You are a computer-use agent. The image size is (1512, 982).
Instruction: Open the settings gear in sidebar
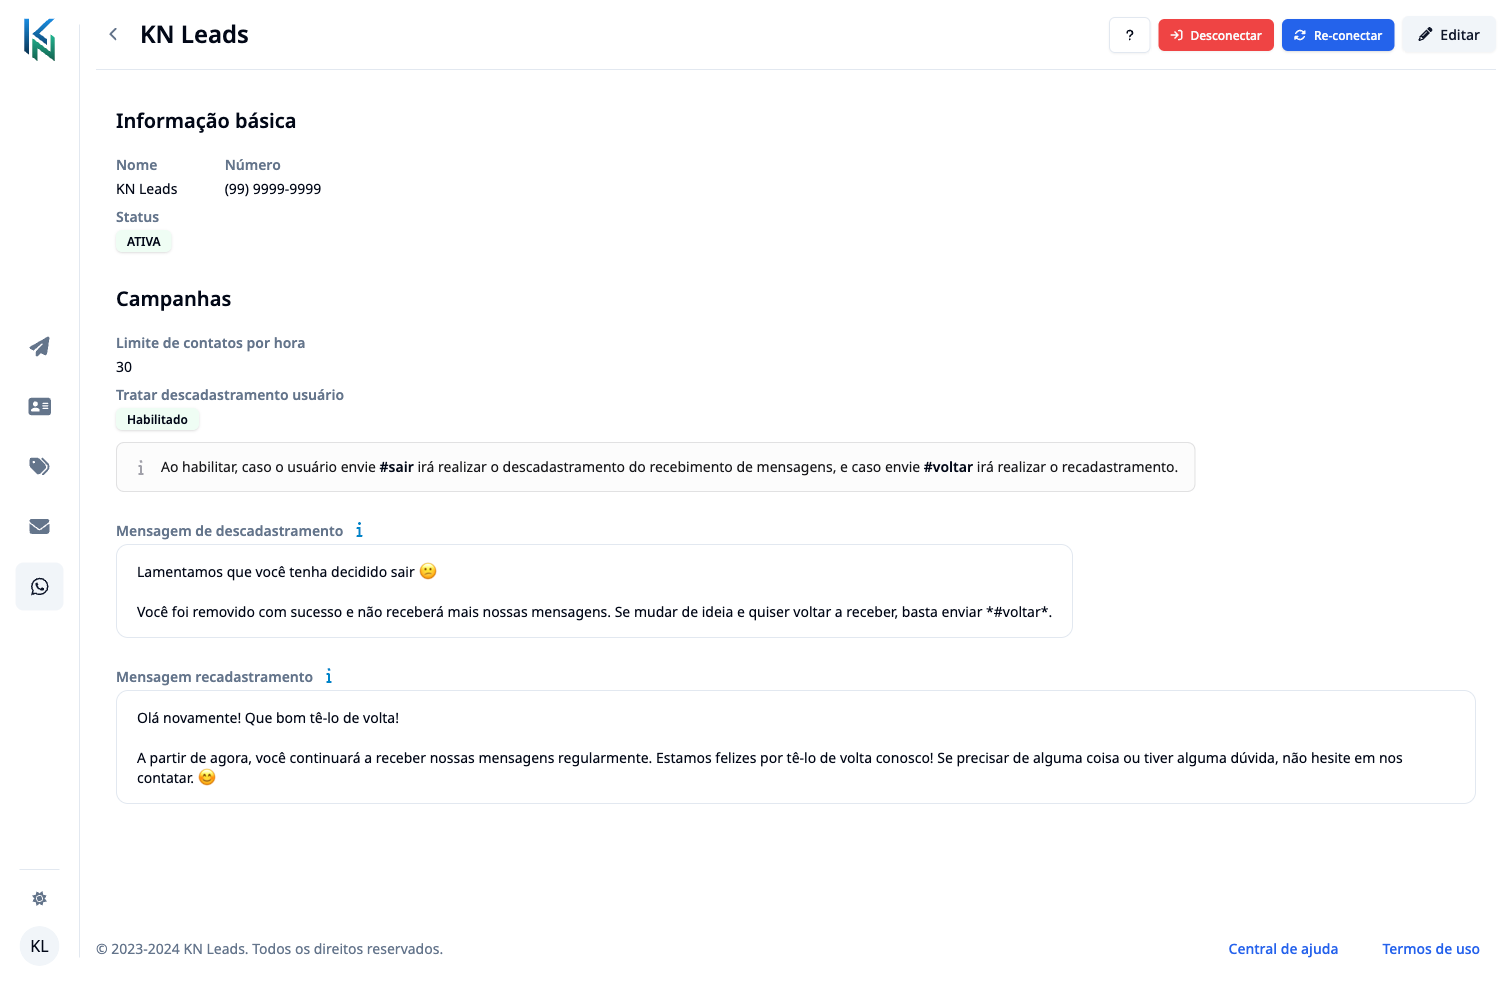pyautogui.click(x=39, y=898)
